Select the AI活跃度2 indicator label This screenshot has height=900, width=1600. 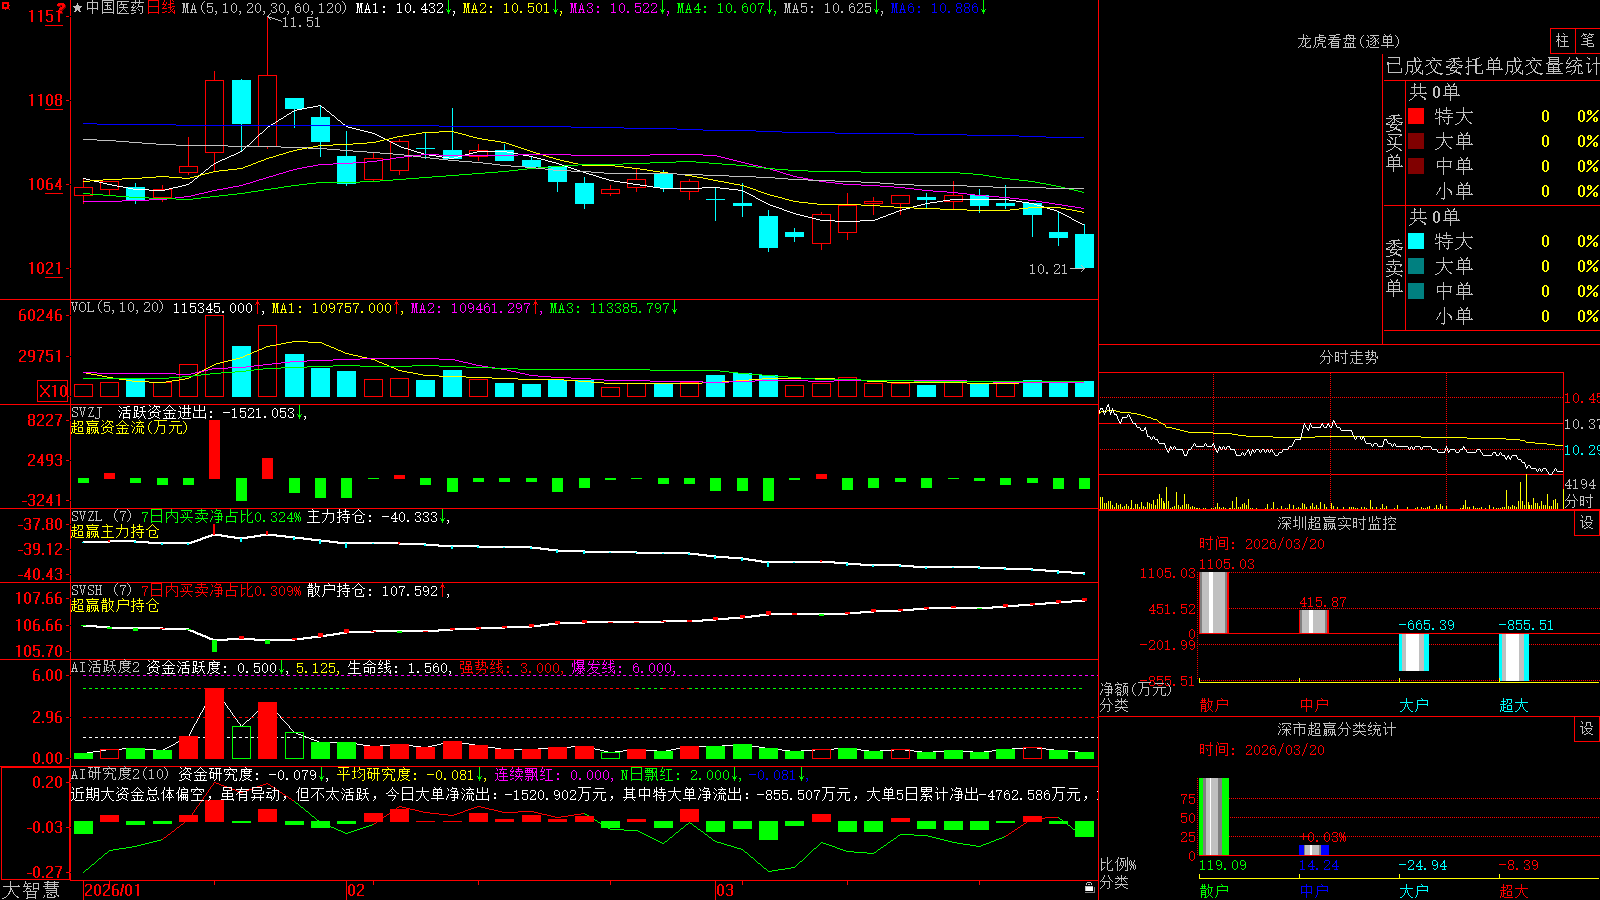(105, 667)
